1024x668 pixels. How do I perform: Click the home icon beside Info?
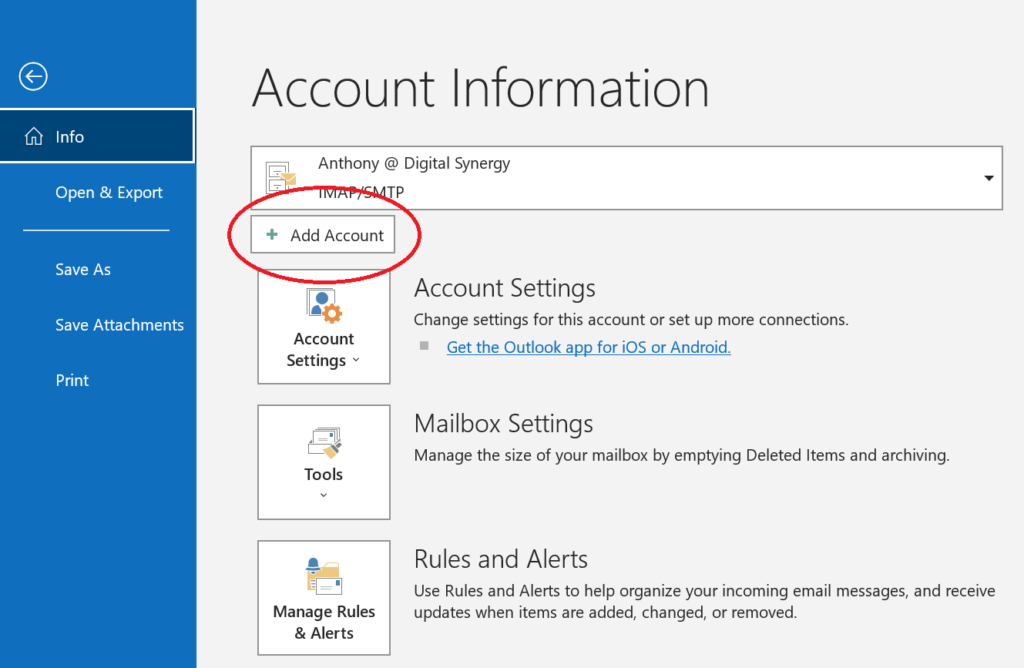35,136
